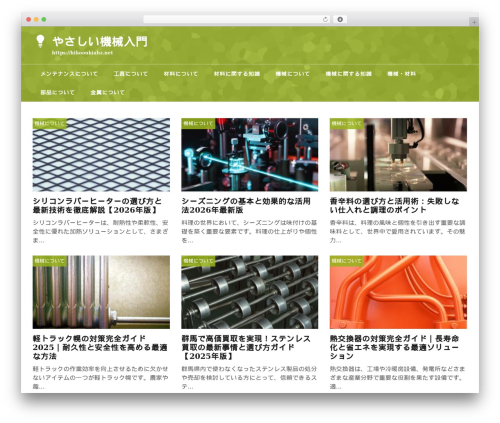Open the メンテナンスについて menu item
This screenshot has width=500, height=423.
pyautogui.click(x=69, y=74)
